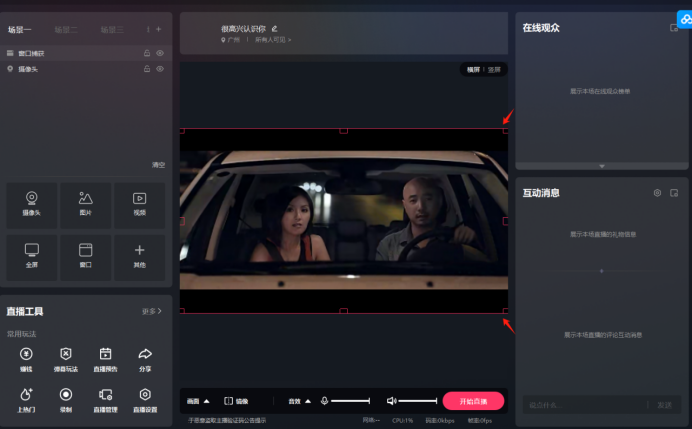Adjust the microphone volume slider
This screenshot has height=429, width=692.
350,401
